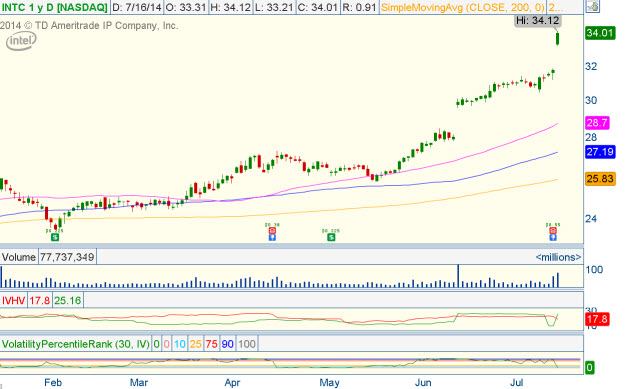Image resolution: width=625 pixels, height=389 pixels.
Task: Click the red 17.8 bubble on IVHV axis
Action: [x=597, y=319]
